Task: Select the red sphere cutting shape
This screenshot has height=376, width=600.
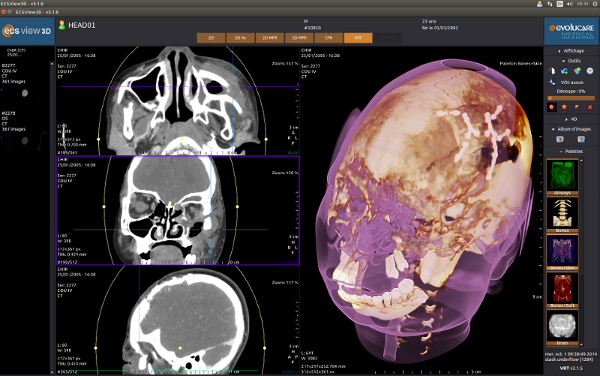Action: 552,107
